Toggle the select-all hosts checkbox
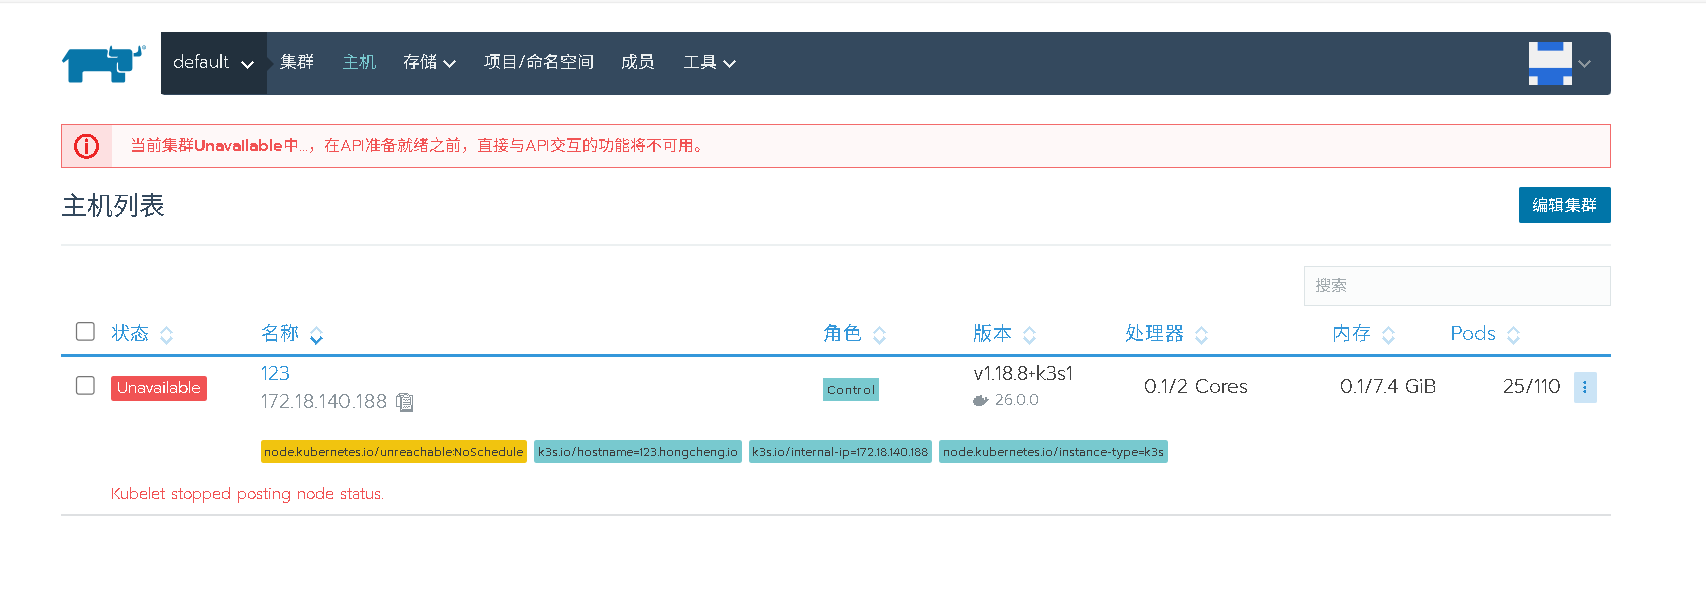1706x605 pixels. (85, 332)
